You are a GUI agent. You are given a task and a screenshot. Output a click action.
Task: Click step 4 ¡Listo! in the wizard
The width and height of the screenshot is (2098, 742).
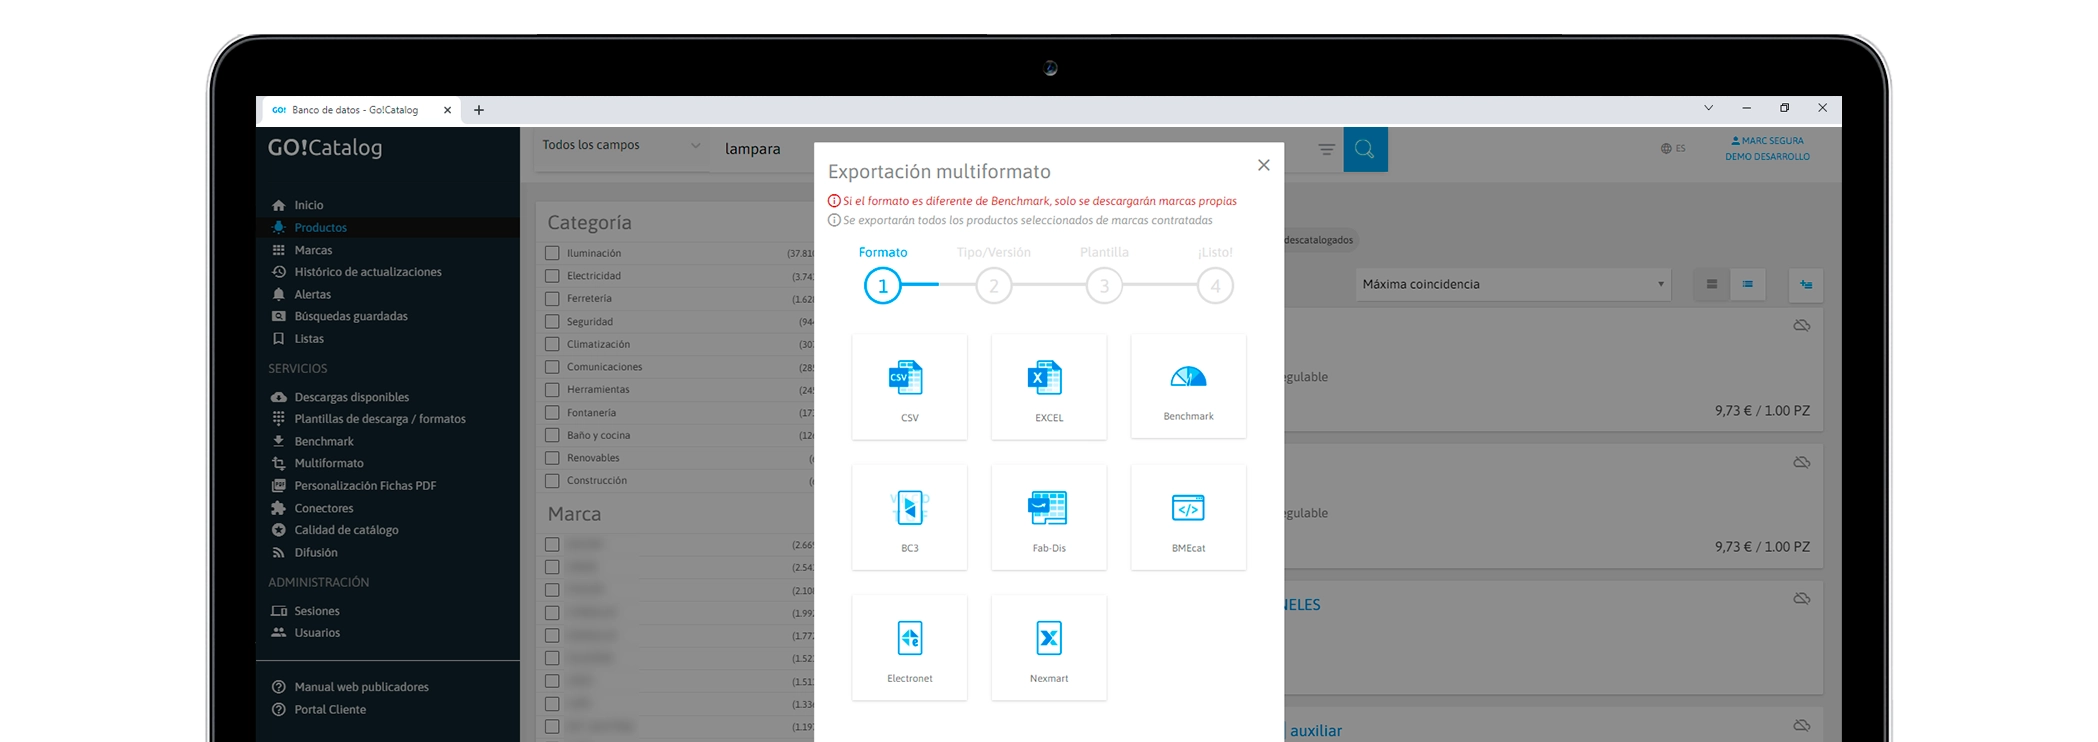(x=1215, y=286)
